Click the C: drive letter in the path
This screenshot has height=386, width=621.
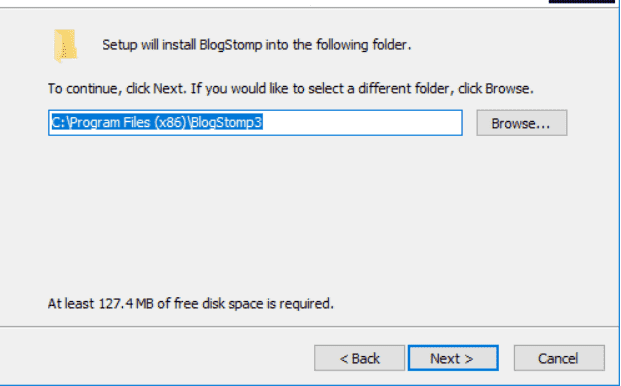59,122
